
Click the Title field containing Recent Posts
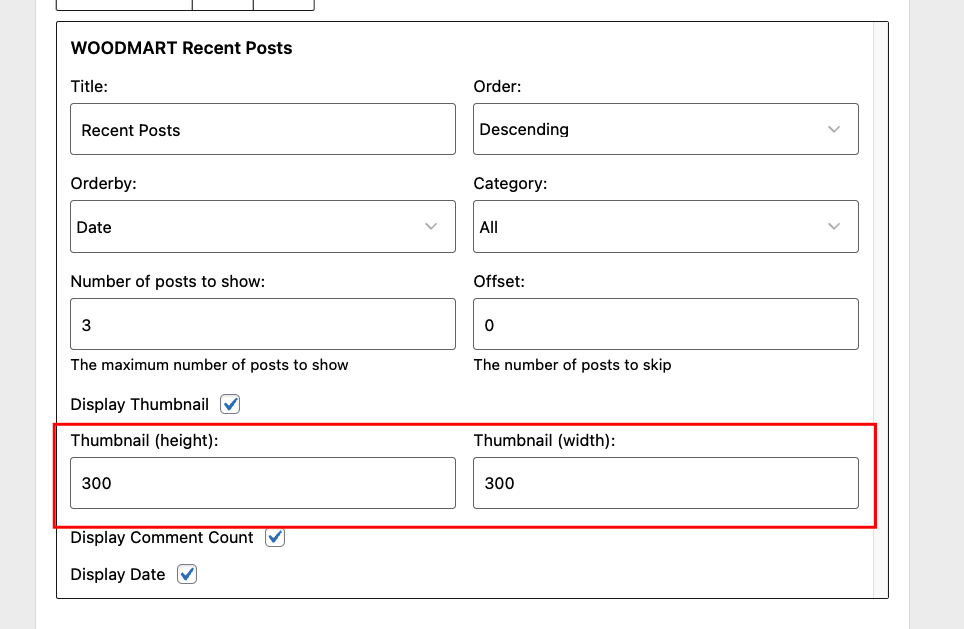tap(263, 129)
